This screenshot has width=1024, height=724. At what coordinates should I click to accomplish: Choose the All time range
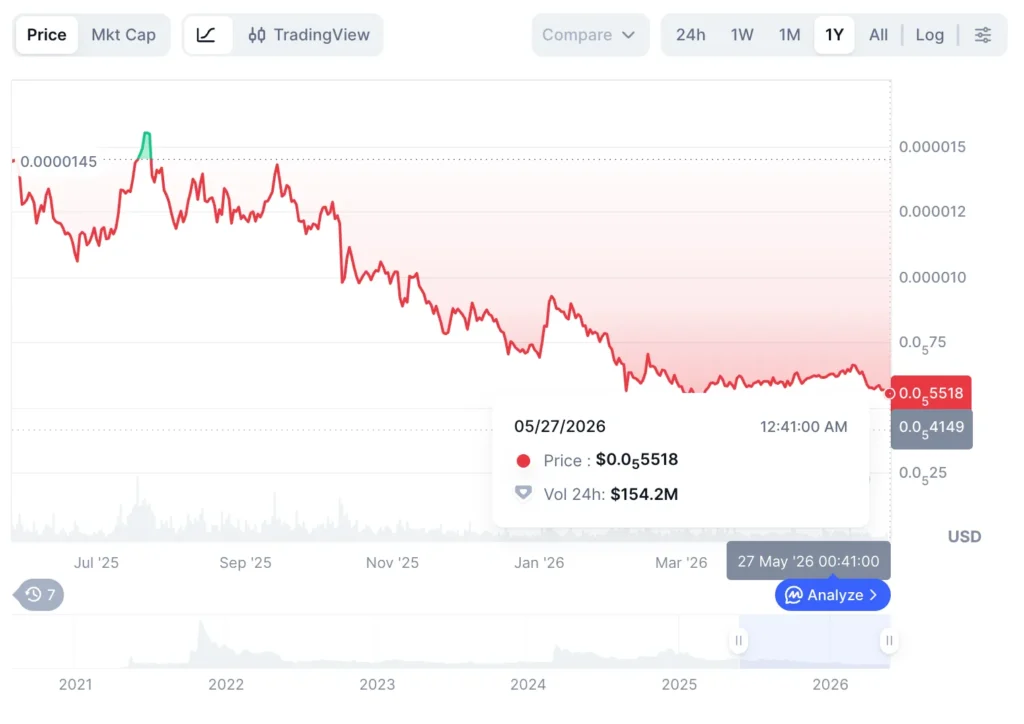[x=878, y=35]
